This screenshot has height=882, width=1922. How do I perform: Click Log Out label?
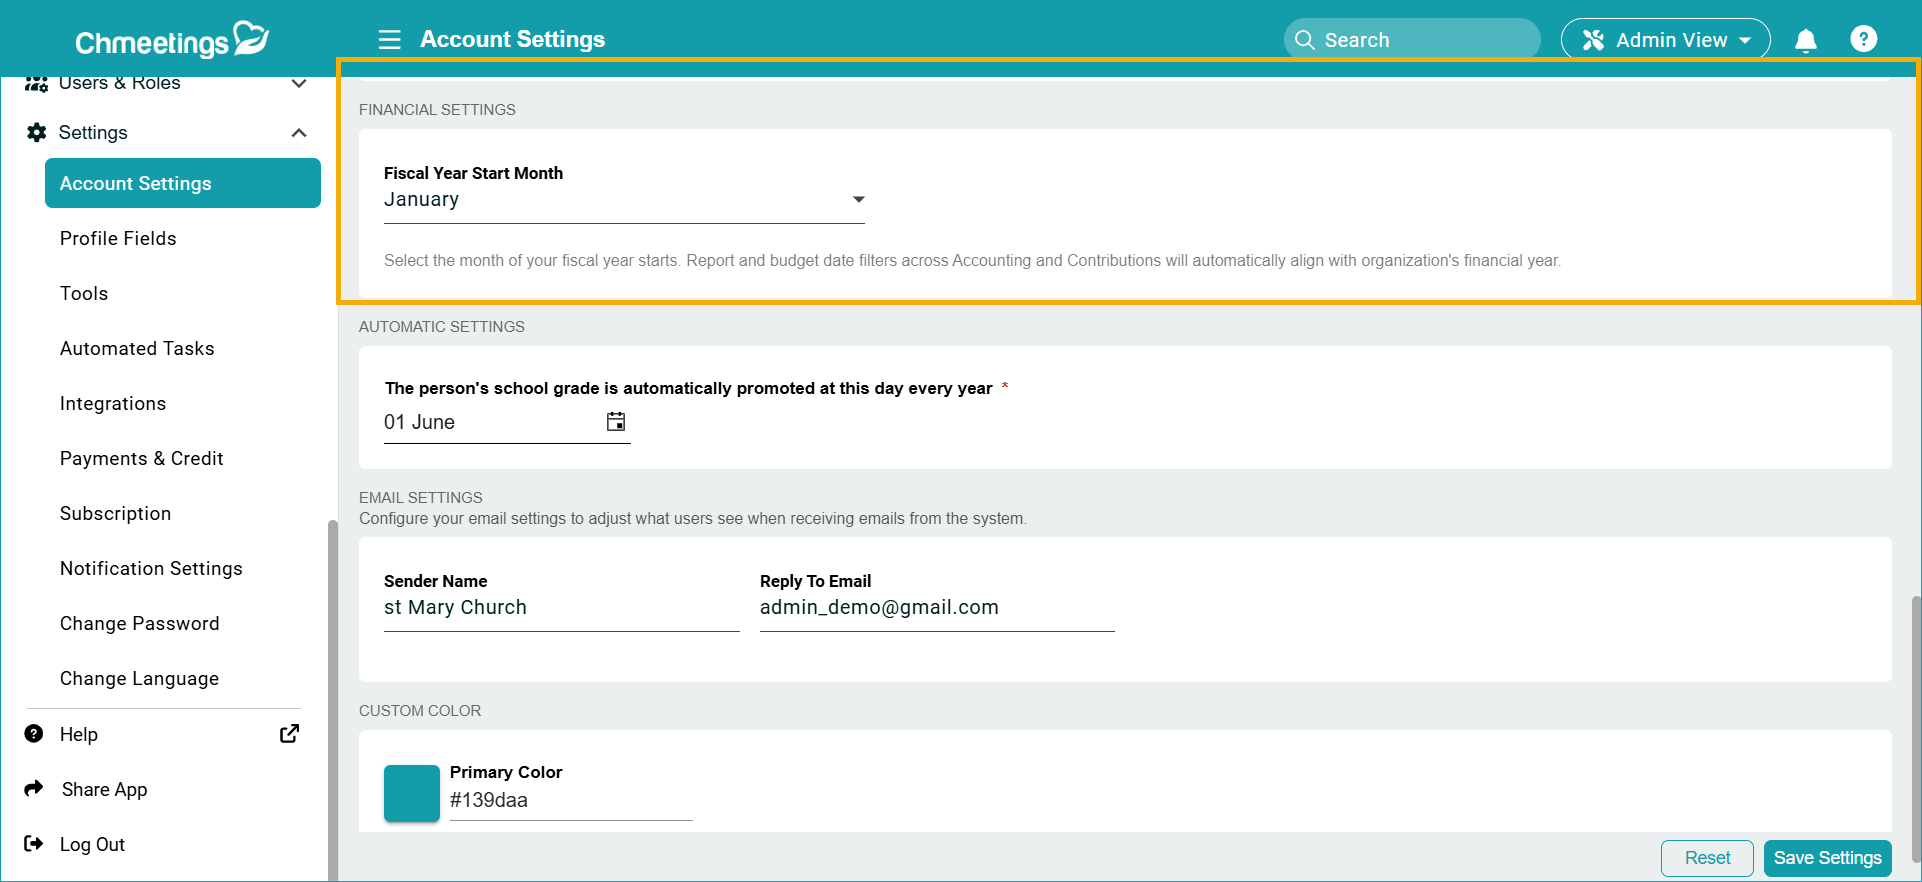tap(93, 844)
